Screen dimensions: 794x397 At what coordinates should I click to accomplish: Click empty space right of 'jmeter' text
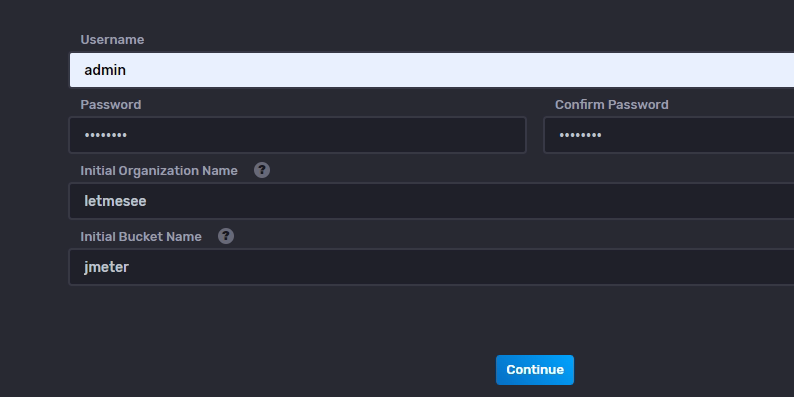456,267
